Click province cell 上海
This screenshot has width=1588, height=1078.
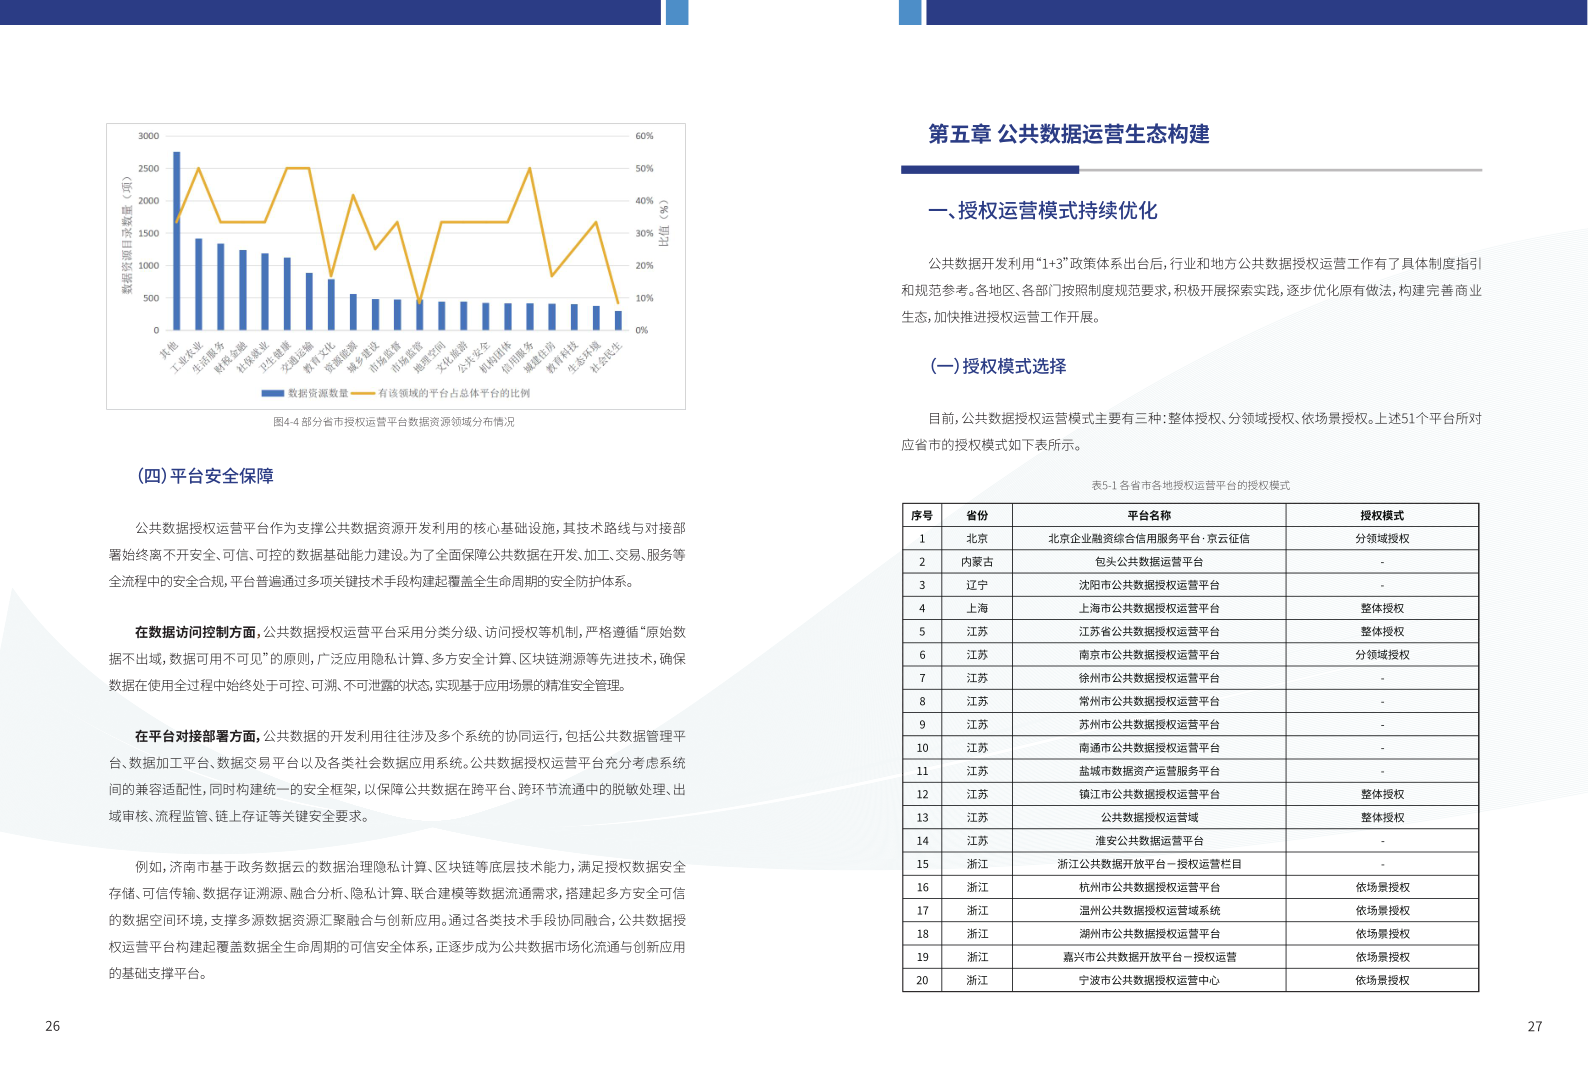point(977,608)
